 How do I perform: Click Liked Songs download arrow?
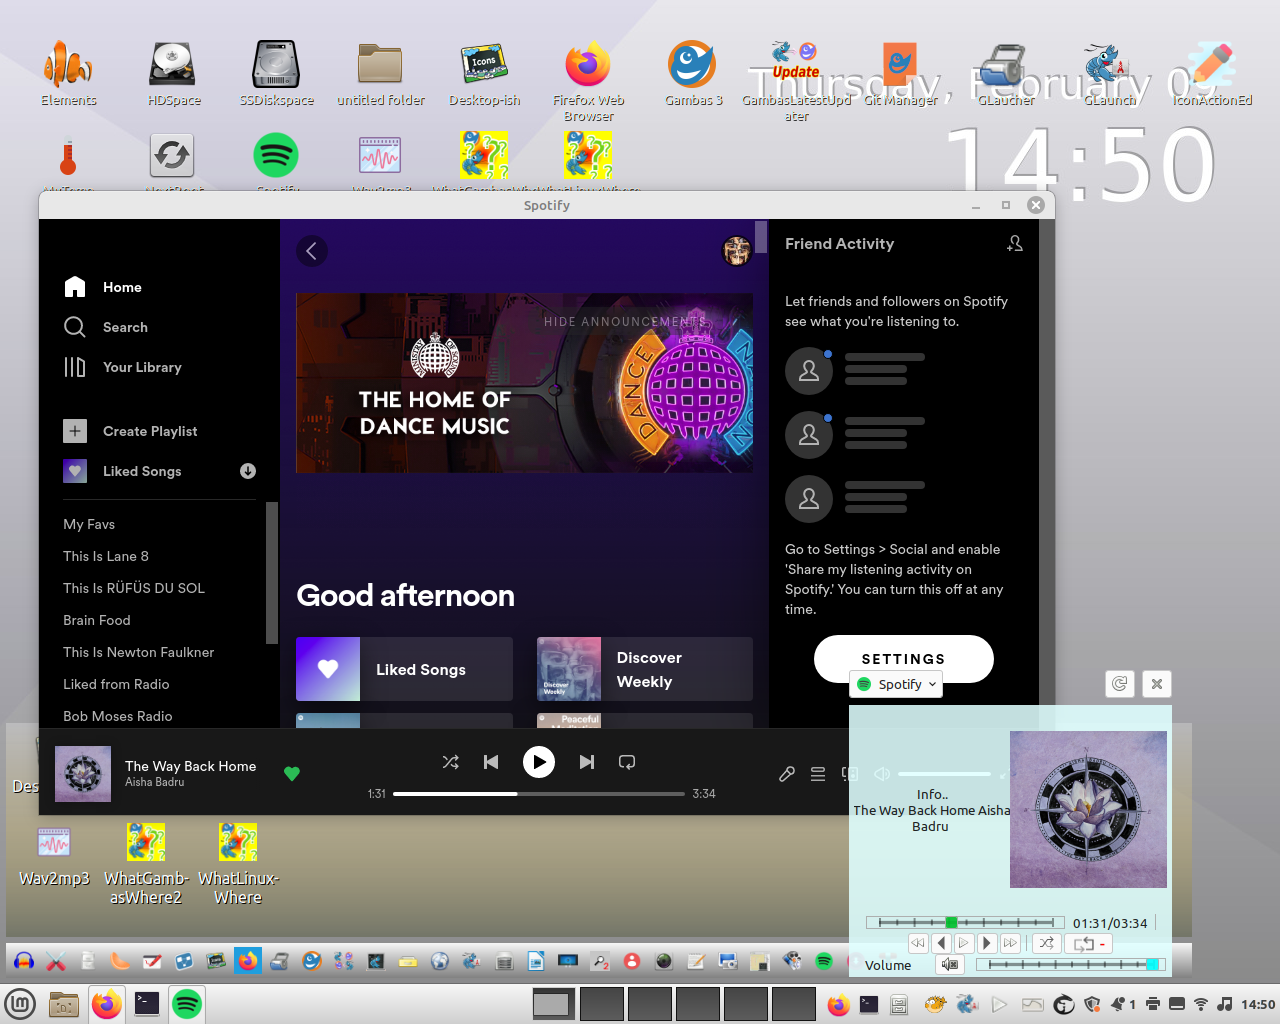click(248, 471)
